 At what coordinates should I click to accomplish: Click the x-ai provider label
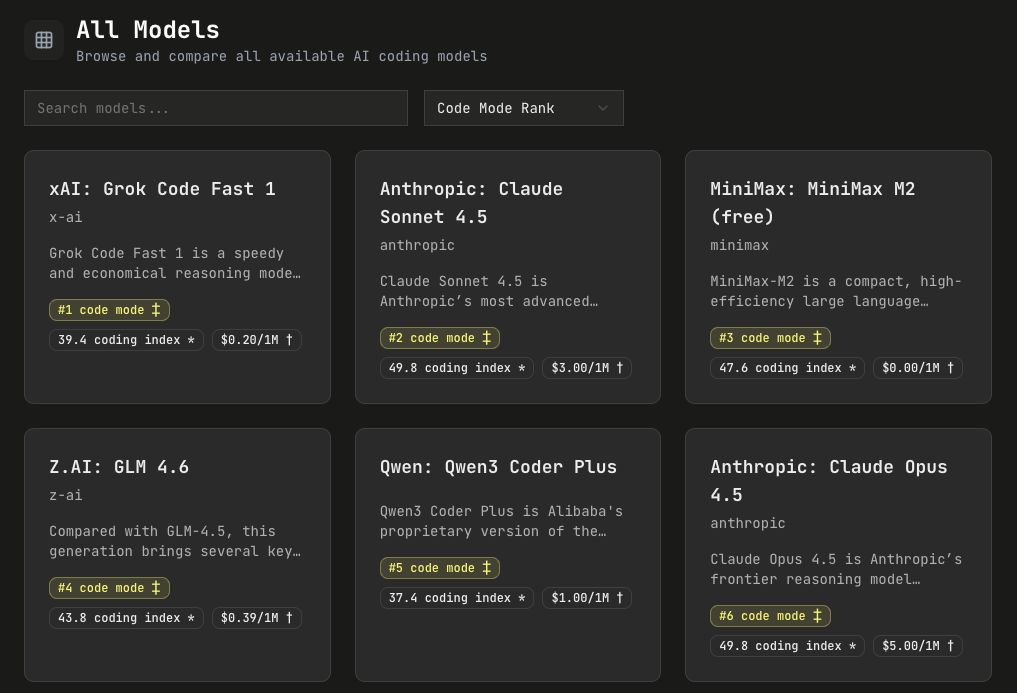(x=66, y=217)
